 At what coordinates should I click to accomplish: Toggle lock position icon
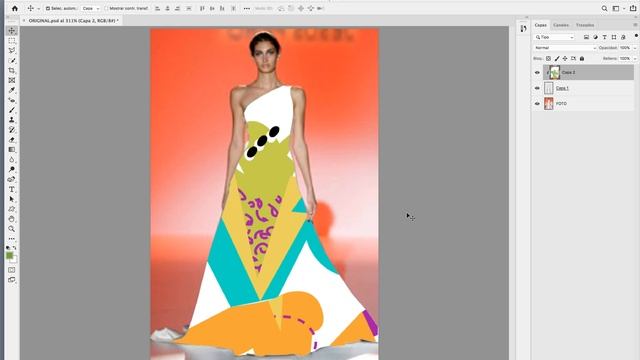(x=565, y=59)
